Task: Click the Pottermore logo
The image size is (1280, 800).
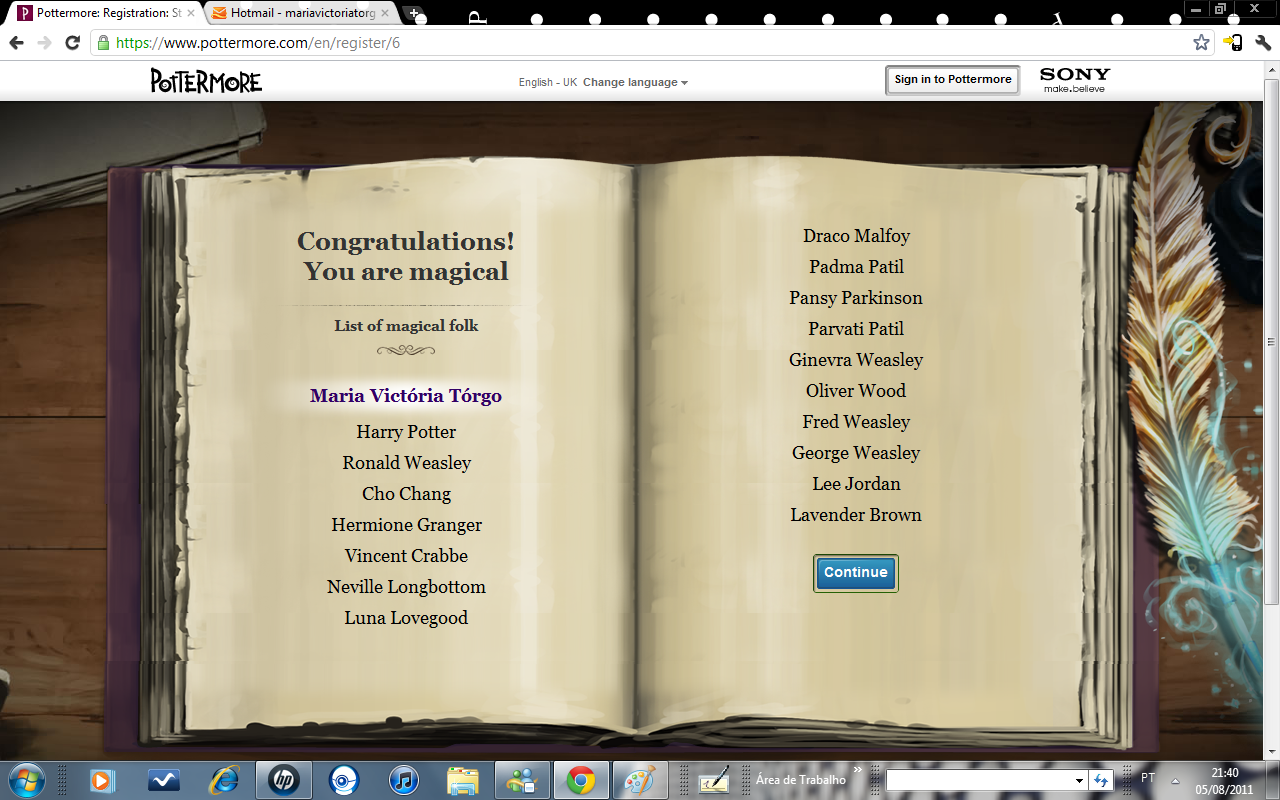Action: pos(206,81)
